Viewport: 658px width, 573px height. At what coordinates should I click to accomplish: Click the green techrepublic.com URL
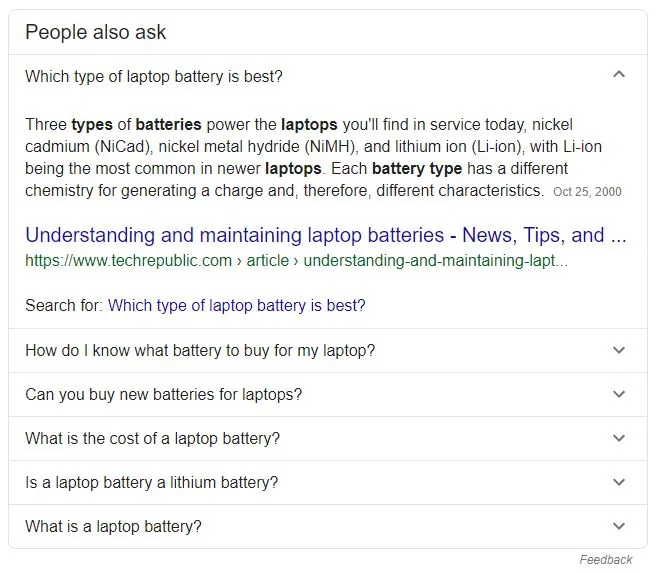tap(296, 261)
